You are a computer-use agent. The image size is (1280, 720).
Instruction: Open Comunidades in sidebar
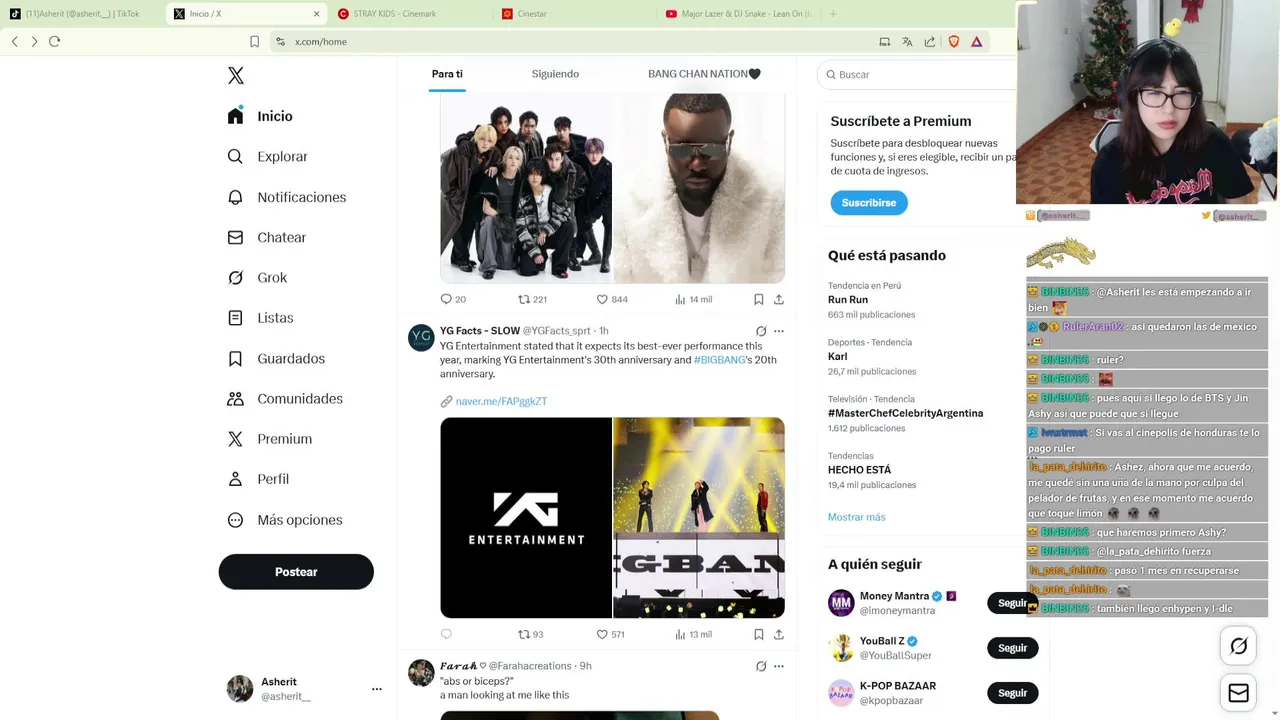tap(285, 398)
